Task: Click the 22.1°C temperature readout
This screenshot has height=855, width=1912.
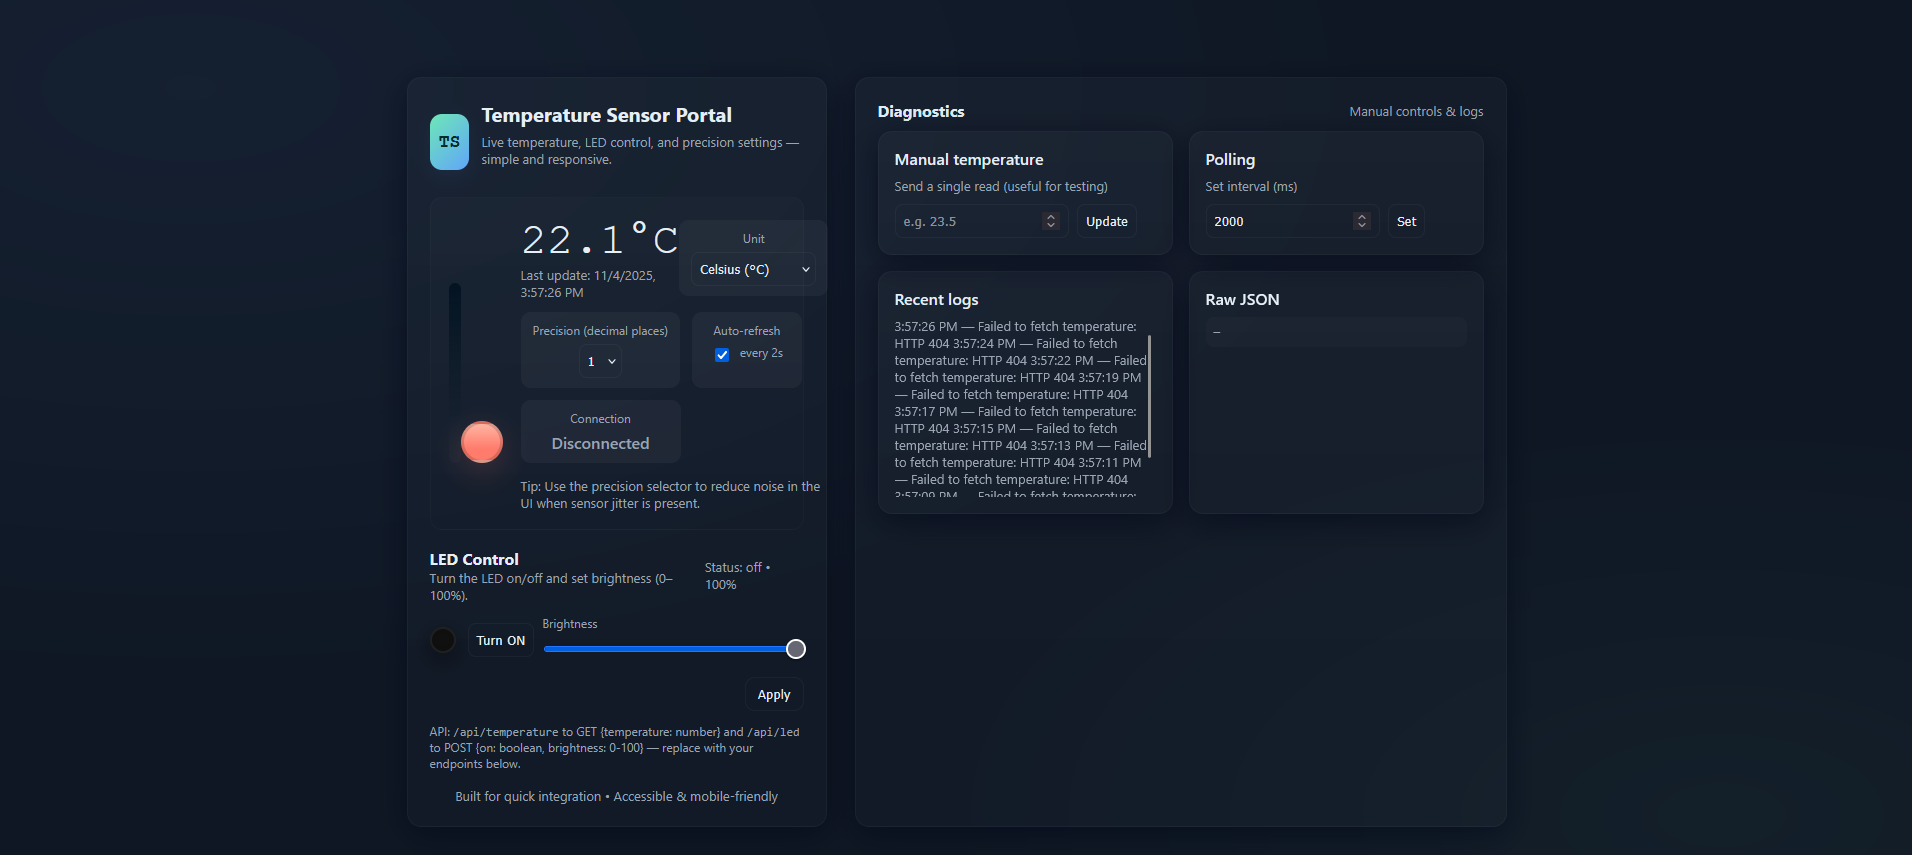Action: 599,240
